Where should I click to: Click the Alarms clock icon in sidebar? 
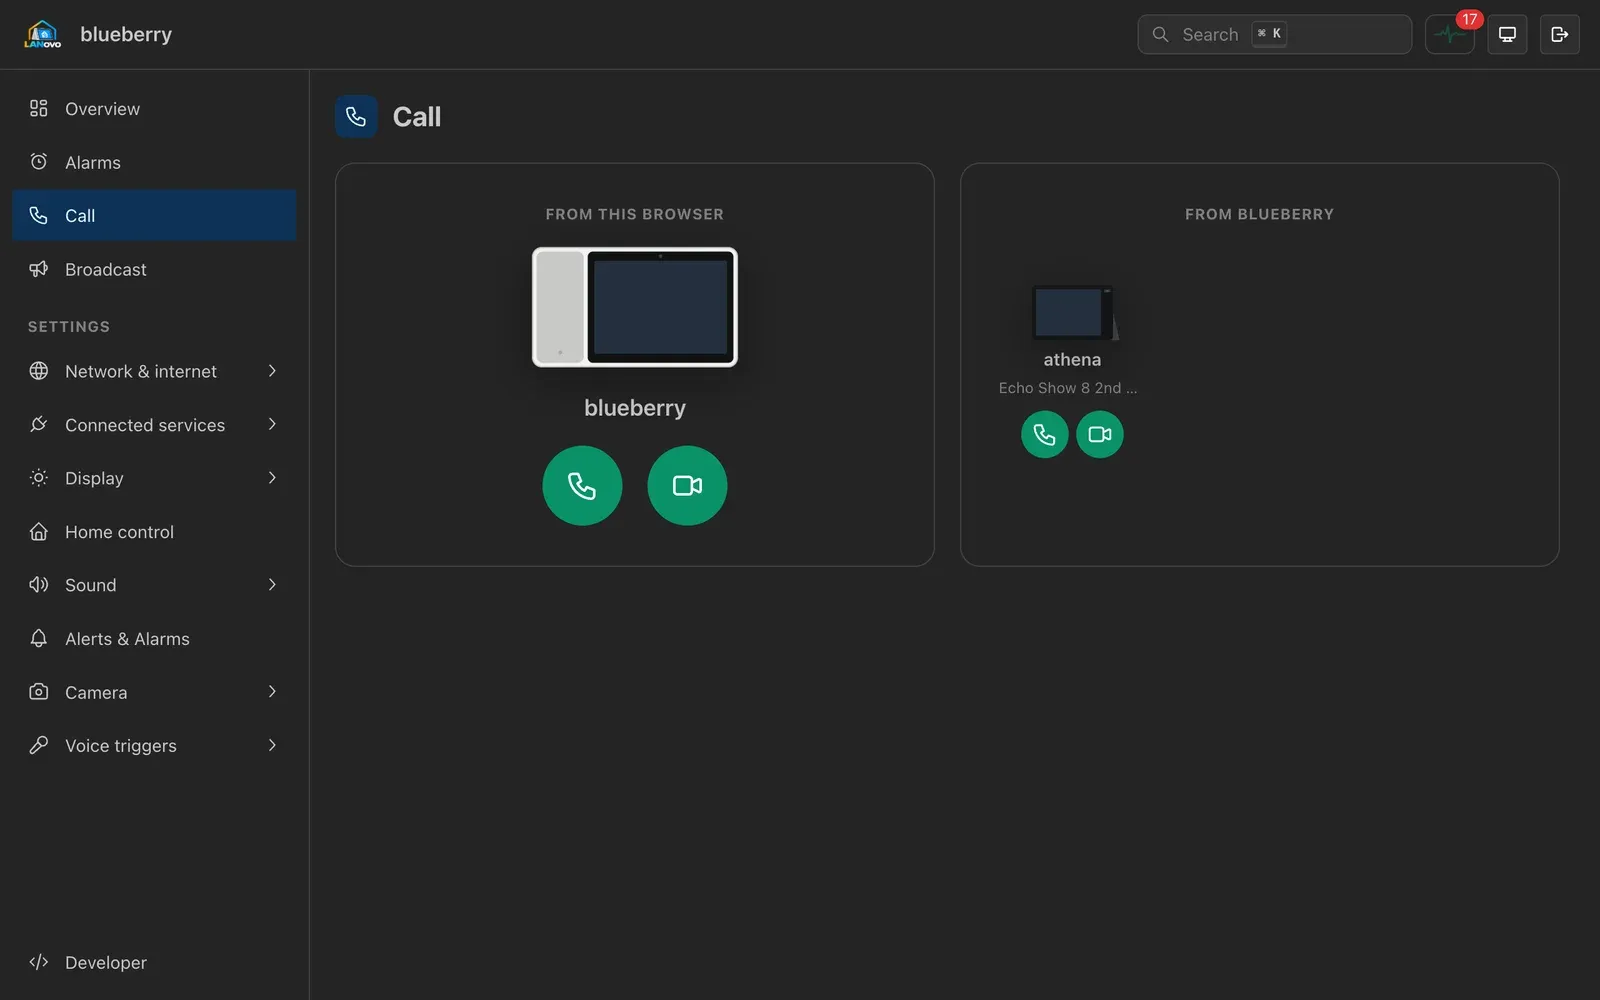click(39, 162)
